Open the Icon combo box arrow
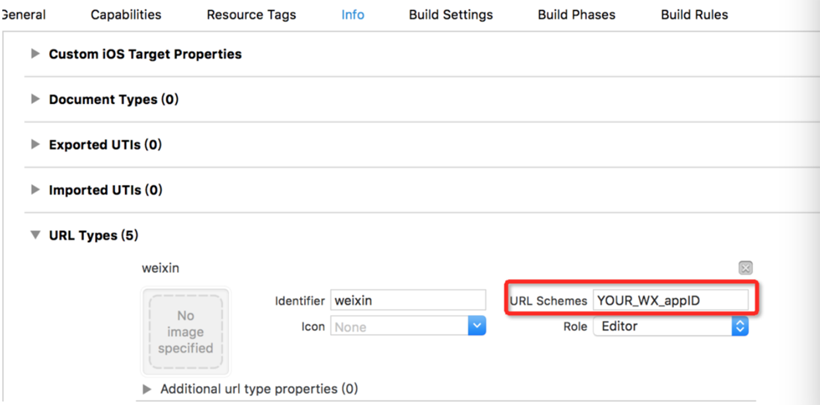Screen dimensions: 820x405 click(x=477, y=326)
